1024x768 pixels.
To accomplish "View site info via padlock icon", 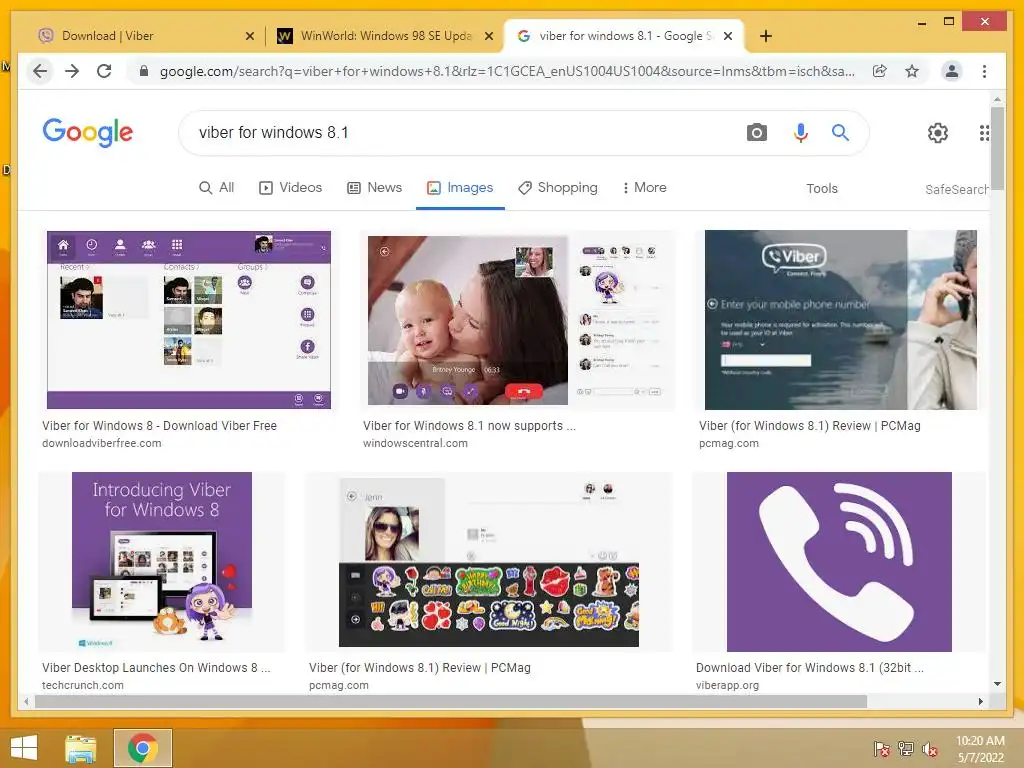I will [x=144, y=71].
